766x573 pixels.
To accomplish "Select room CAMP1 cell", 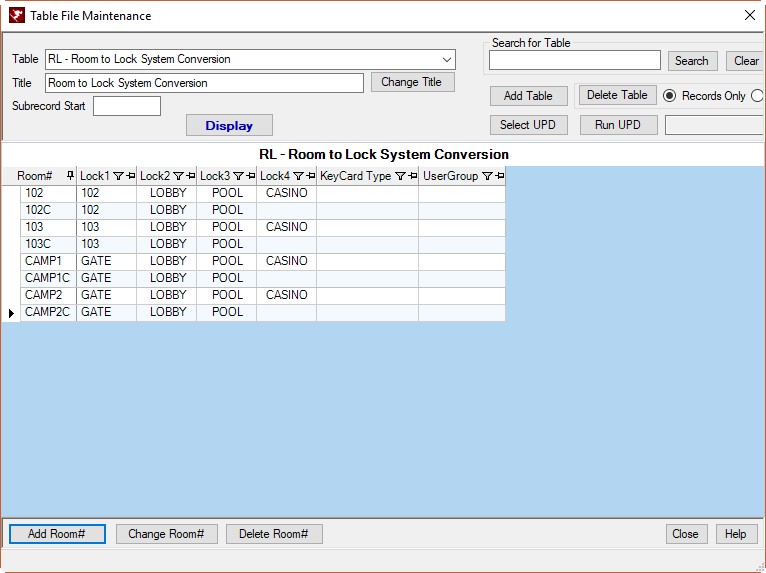I will (48, 261).
